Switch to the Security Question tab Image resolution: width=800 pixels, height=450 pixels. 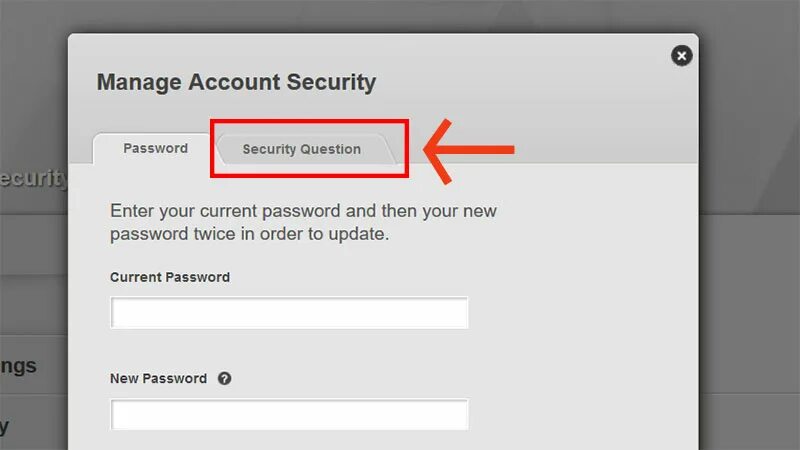coord(302,149)
